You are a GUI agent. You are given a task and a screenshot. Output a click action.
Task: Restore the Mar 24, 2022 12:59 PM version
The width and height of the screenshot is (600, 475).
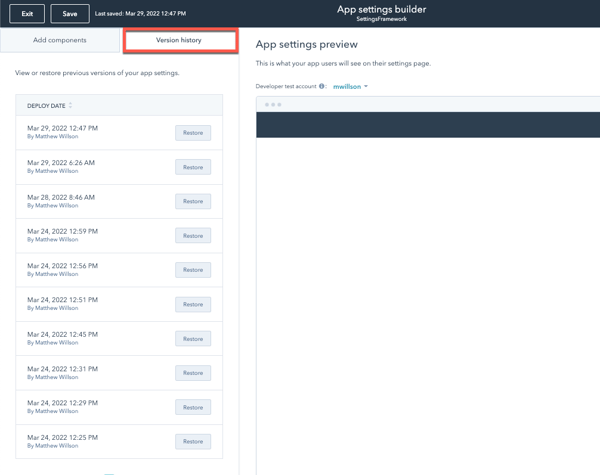pos(193,236)
